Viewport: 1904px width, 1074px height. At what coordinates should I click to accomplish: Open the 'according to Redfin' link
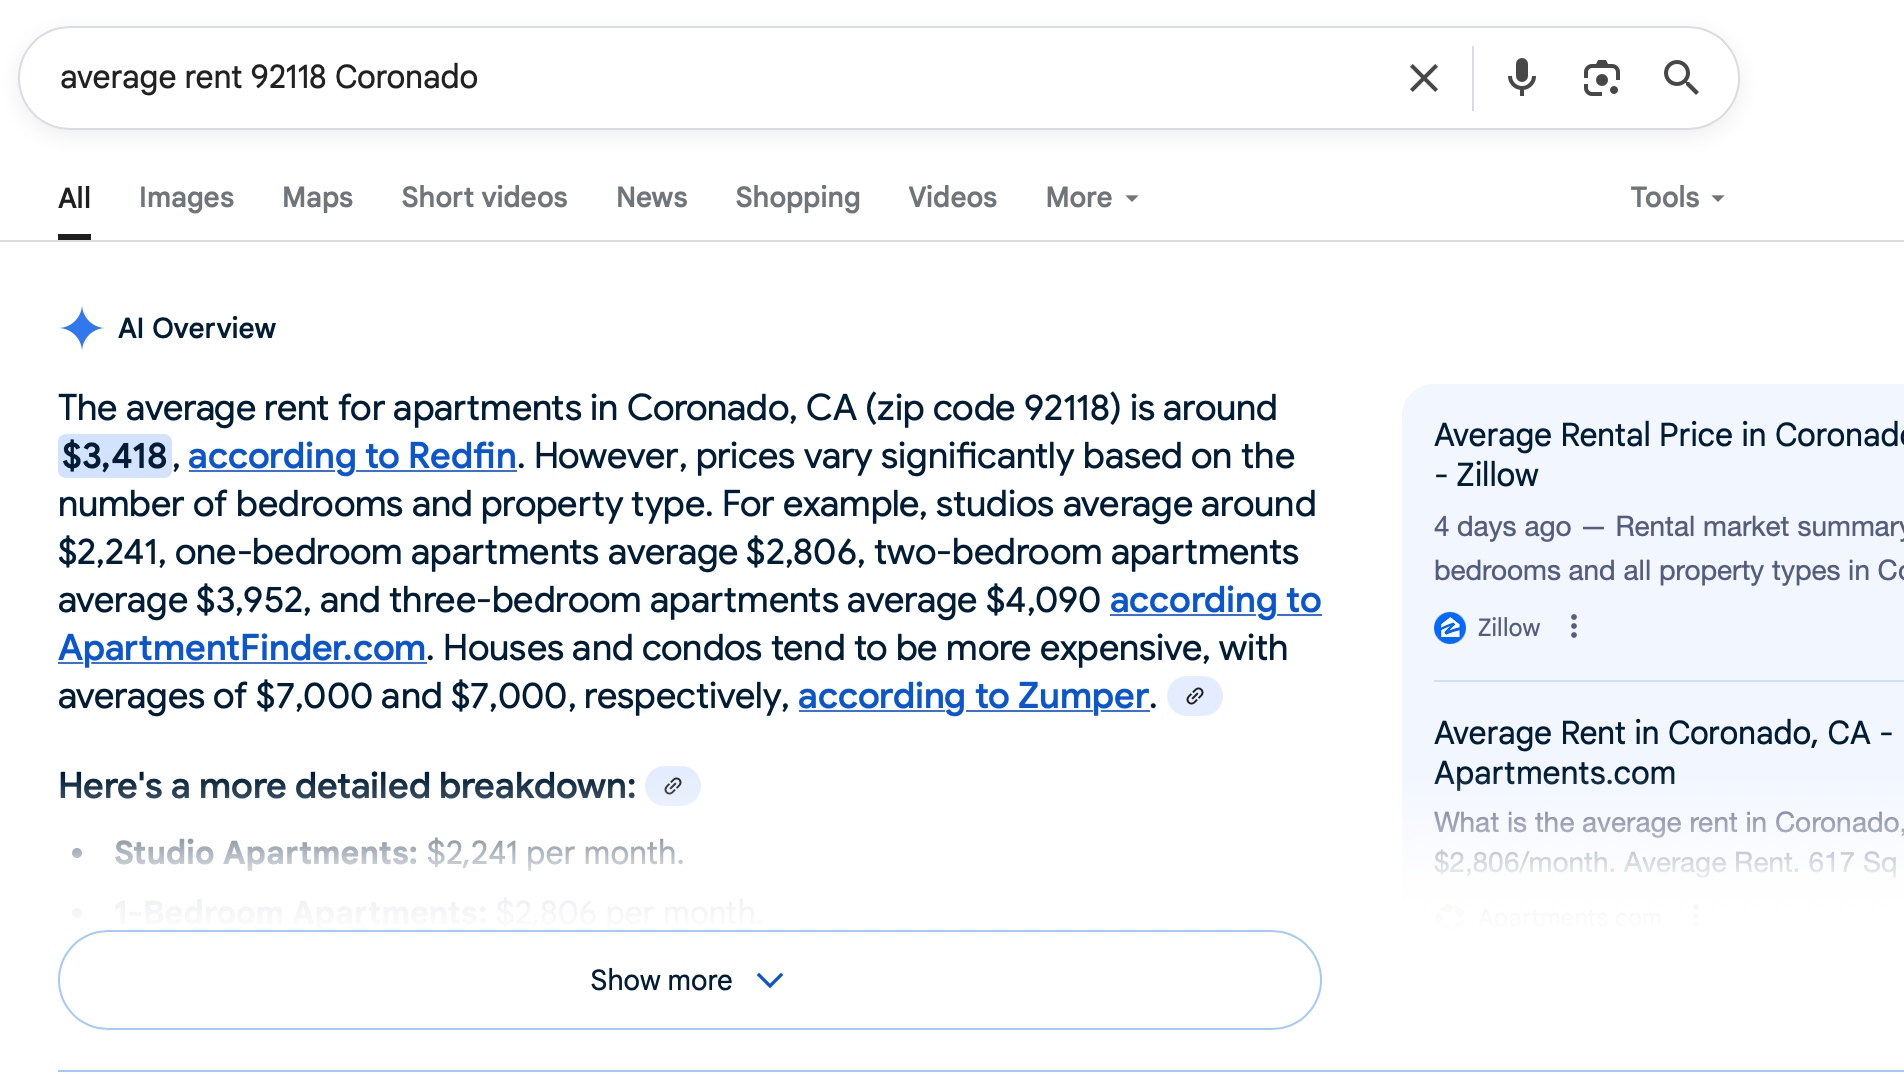coord(352,456)
